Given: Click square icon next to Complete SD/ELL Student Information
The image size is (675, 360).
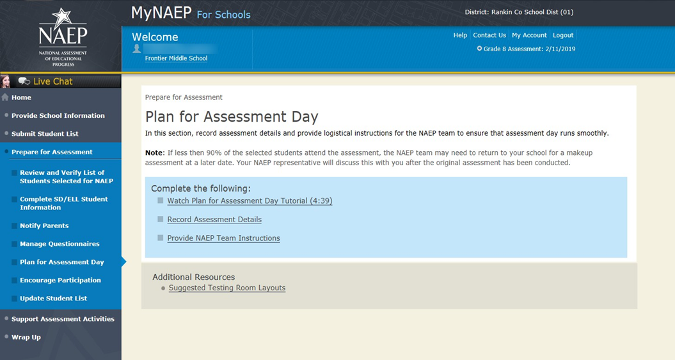Looking at the screenshot, I should pos(14,199).
